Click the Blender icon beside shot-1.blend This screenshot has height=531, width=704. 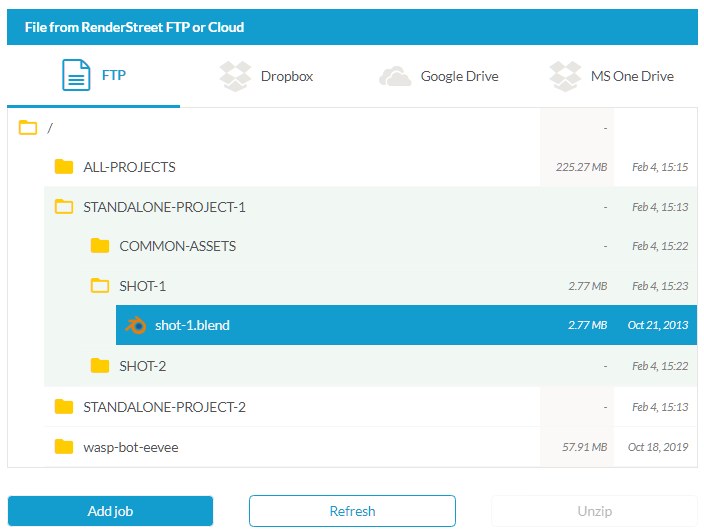[136, 325]
